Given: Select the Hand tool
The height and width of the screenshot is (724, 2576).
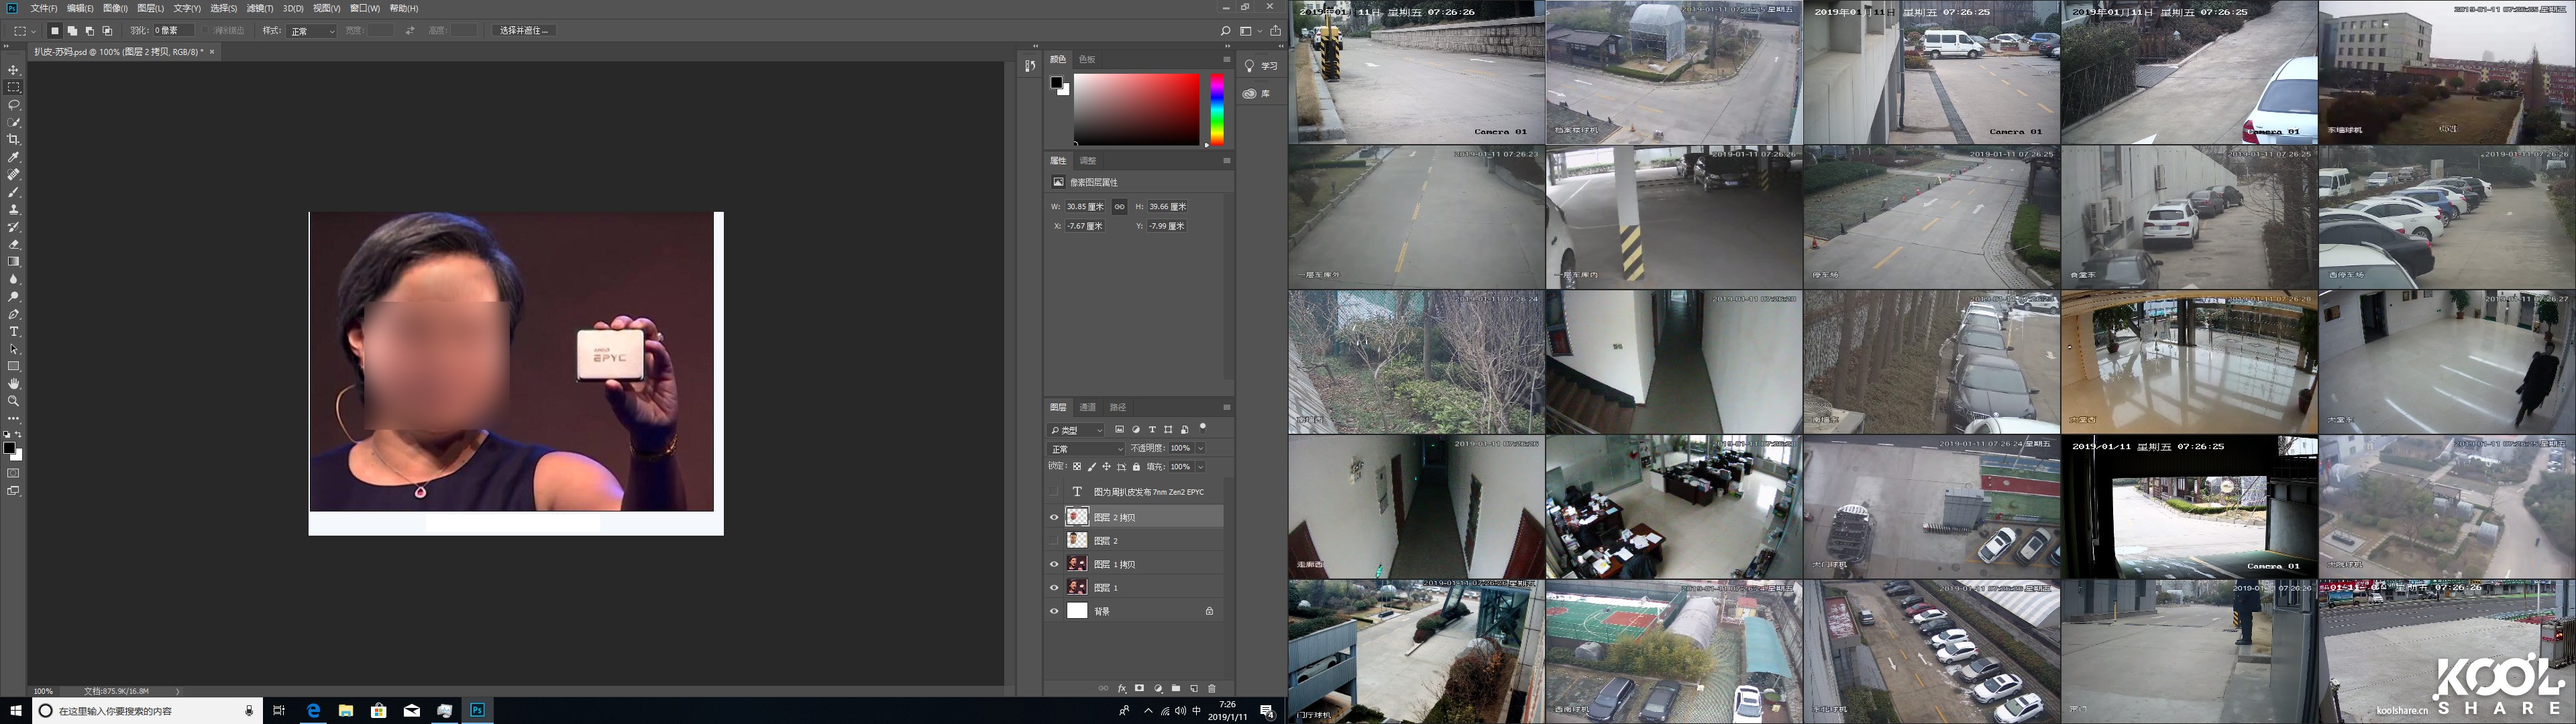Looking at the screenshot, I should pos(13,384).
